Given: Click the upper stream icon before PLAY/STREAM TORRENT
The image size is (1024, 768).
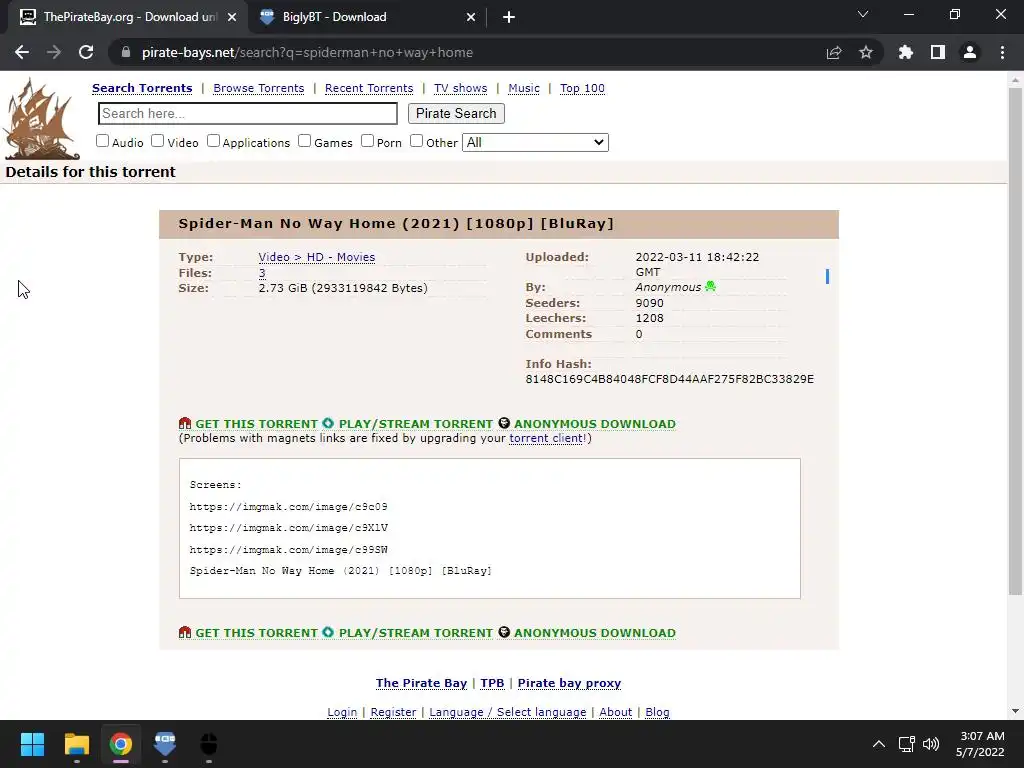Looking at the screenshot, I should [x=328, y=423].
